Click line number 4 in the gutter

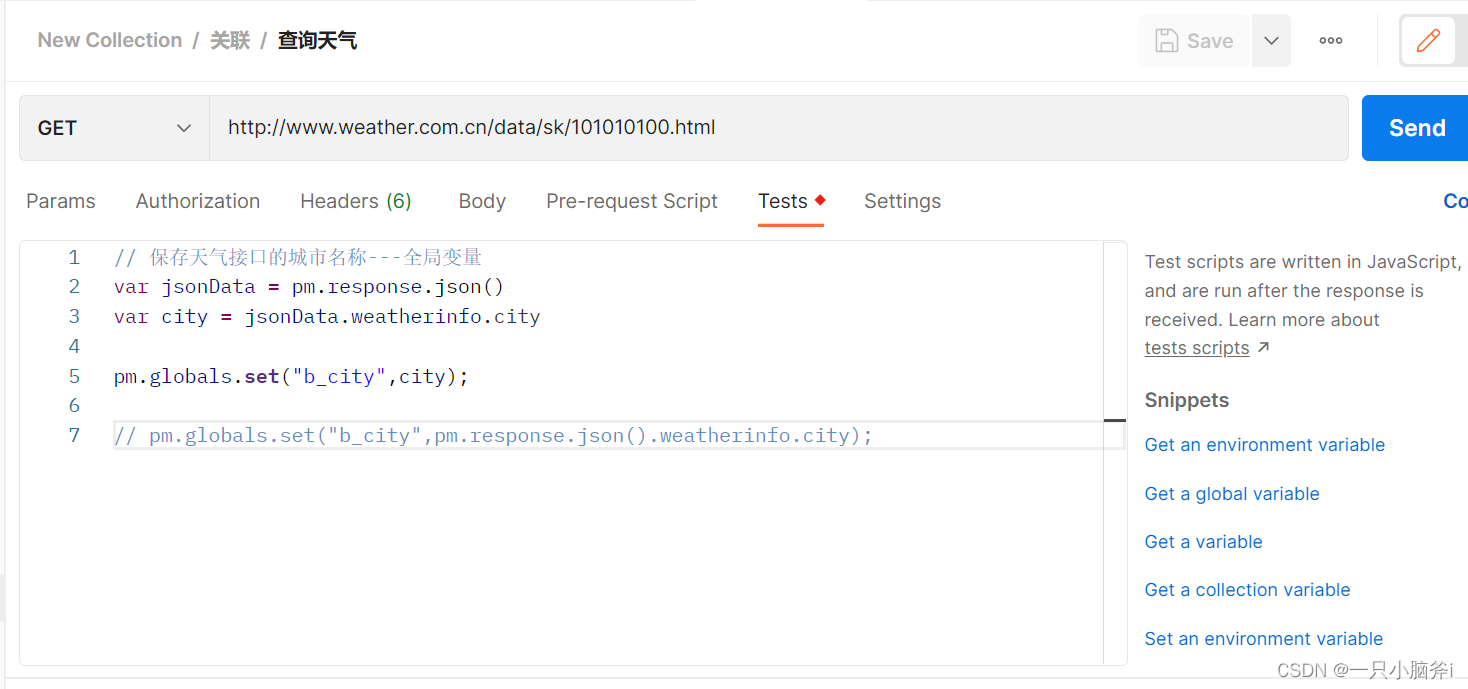point(74,347)
